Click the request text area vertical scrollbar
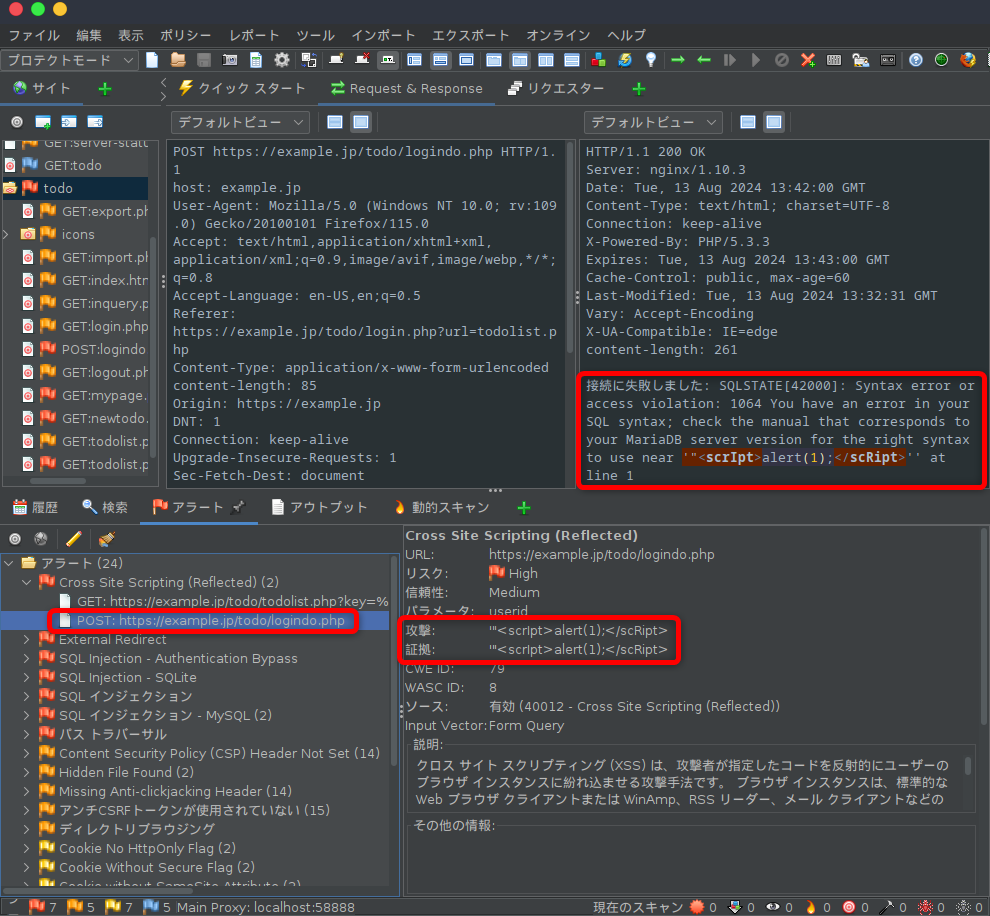This screenshot has height=916, width=990. pyautogui.click(x=571, y=246)
